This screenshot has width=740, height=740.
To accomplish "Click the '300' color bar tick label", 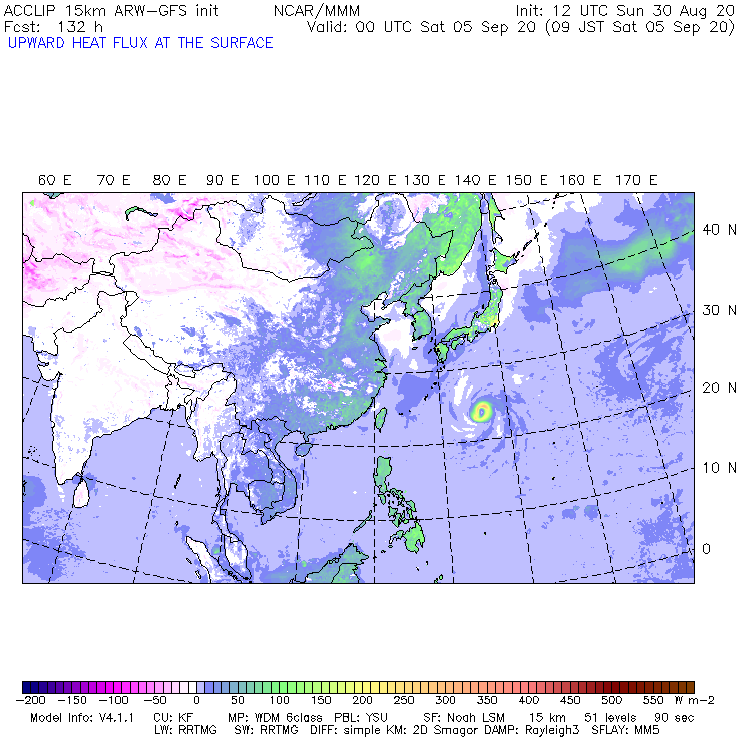I will pyautogui.click(x=446, y=700).
